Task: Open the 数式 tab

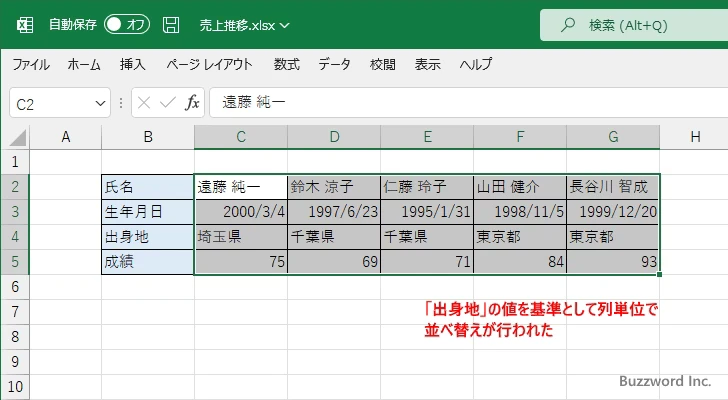Action: coord(286,64)
